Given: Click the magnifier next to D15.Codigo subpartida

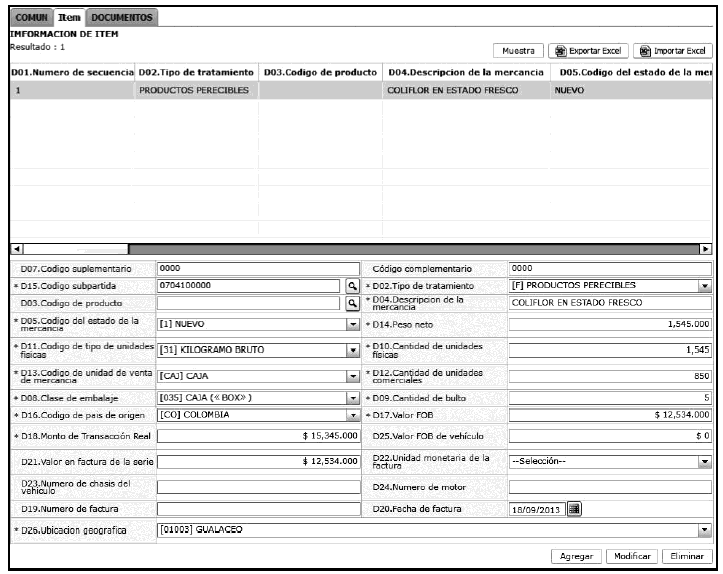Looking at the screenshot, I should click(x=352, y=286).
